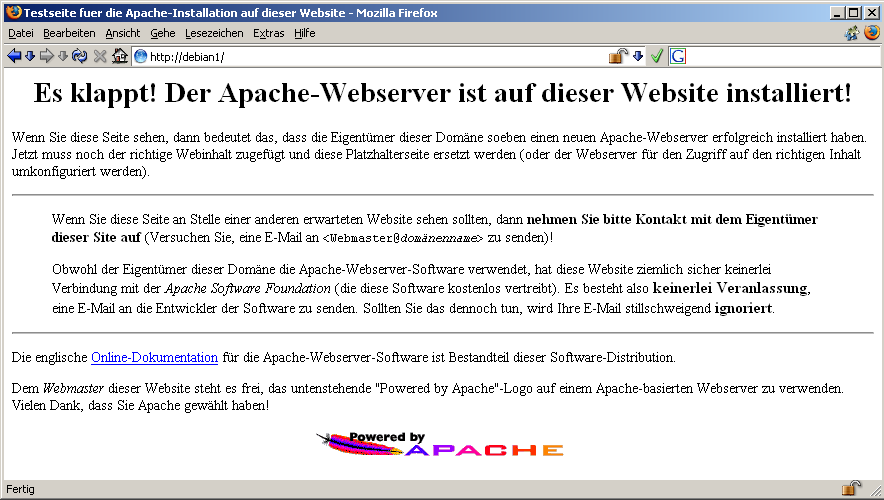Click the bold 'keinerlei Veranlassung' text
This screenshot has height=500, width=884.
[x=730, y=288]
